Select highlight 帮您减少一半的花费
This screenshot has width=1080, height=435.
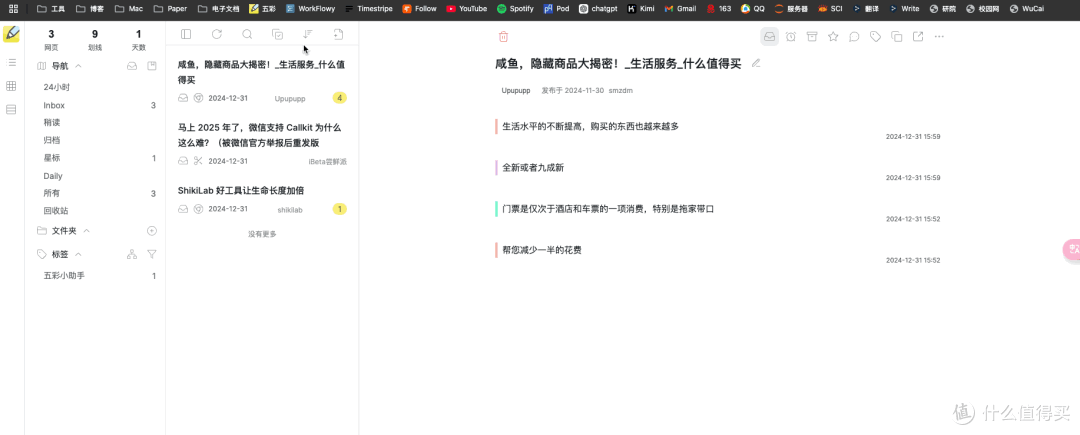542,250
